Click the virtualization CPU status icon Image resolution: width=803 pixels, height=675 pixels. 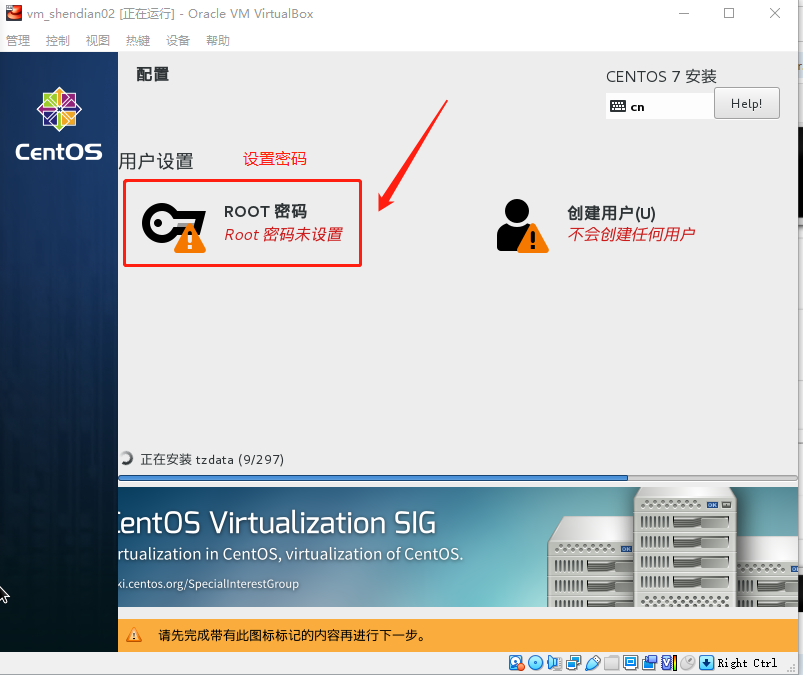669,663
